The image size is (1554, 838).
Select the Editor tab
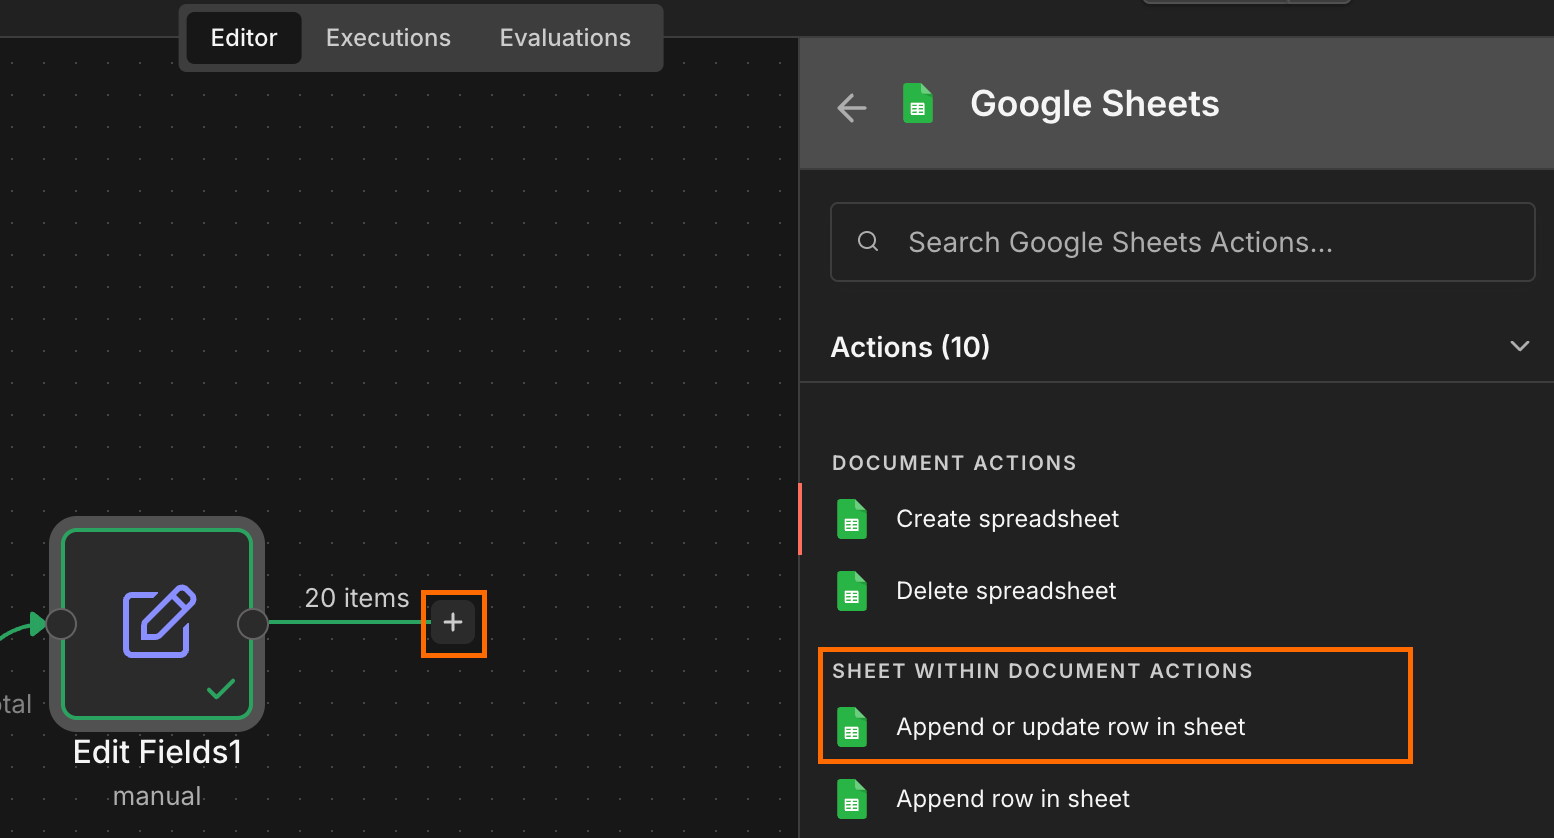click(x=243, y=37)
